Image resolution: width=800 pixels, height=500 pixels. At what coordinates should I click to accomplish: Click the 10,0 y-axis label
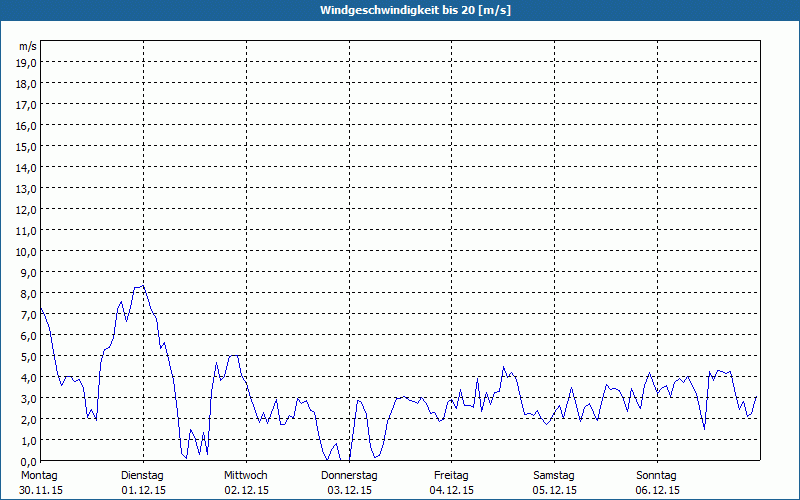(27, 252)
